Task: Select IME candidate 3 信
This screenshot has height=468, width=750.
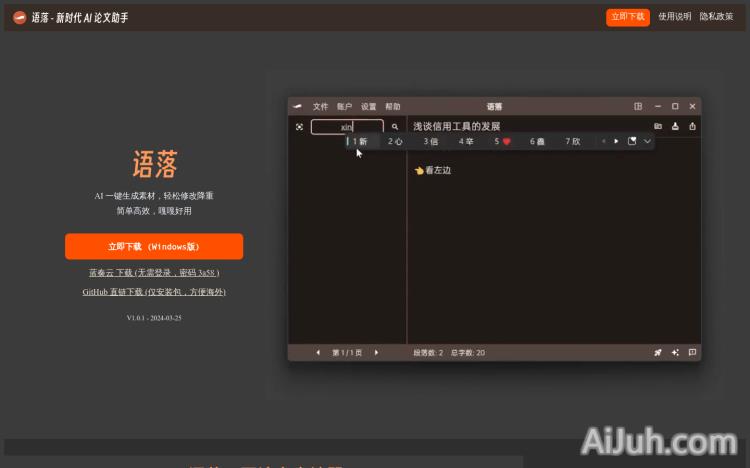Action: pyautogui.click(x=430, y=142)
